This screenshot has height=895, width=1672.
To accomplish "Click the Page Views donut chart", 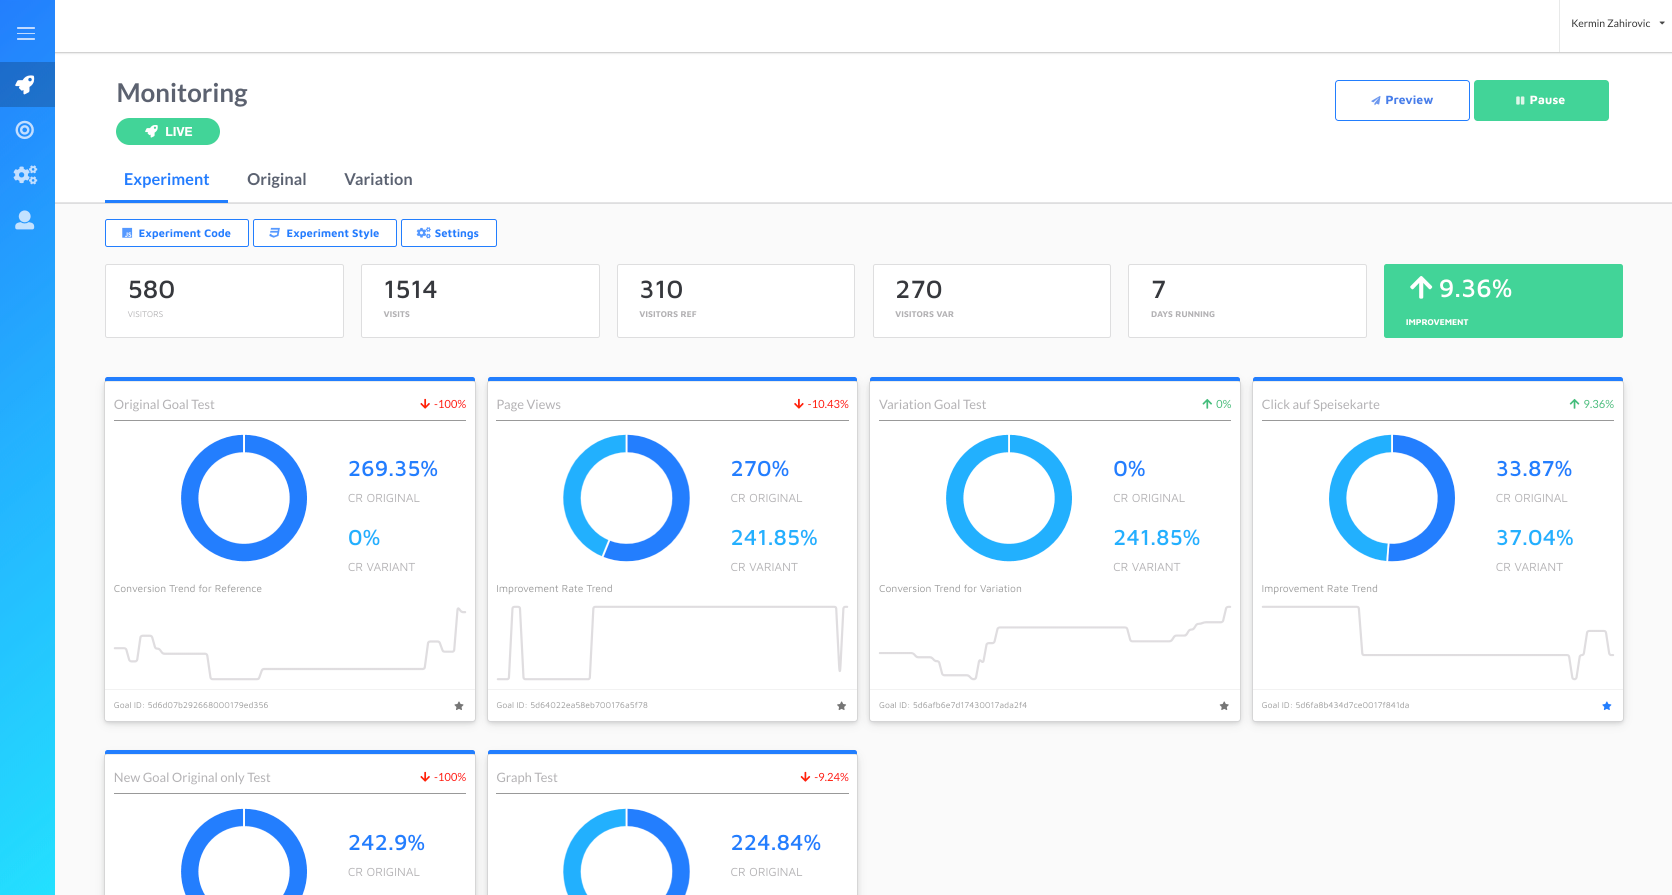I will [x=626, y=498].
